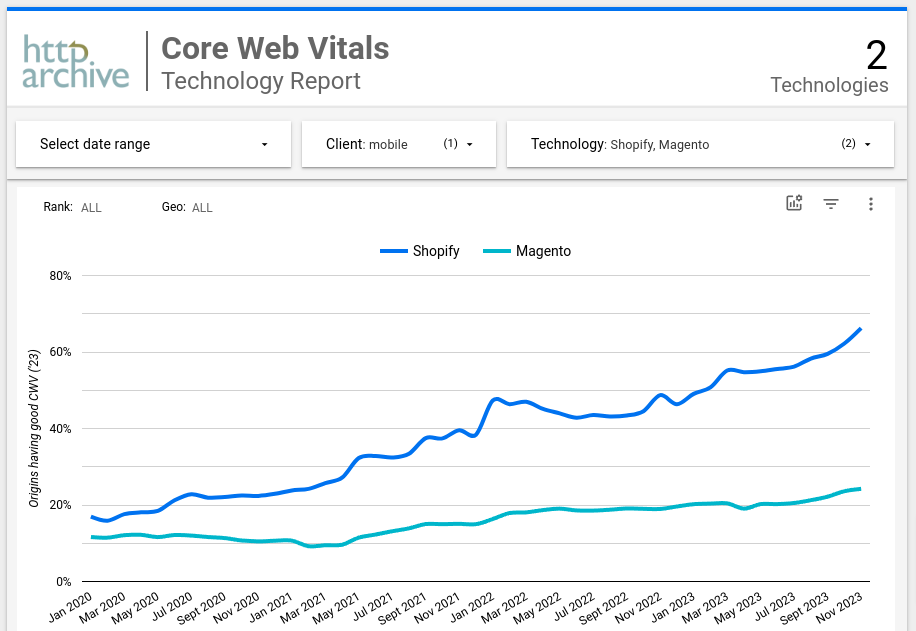Open the chart three-dot more options menu

[870, 203]
